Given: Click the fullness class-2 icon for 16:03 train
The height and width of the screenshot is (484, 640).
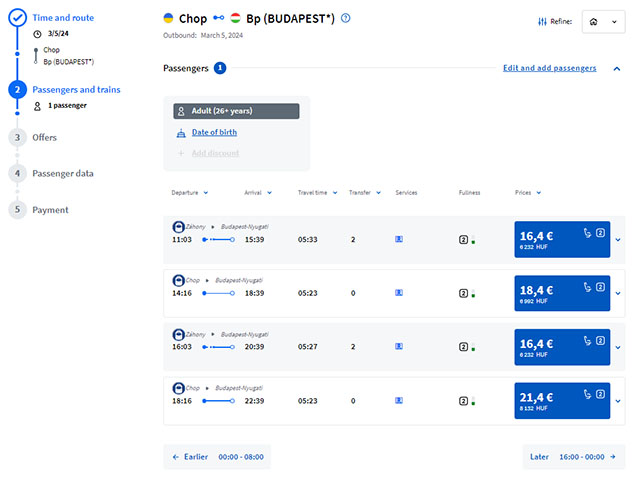Looking at the screenshot, I should point(463,347).
